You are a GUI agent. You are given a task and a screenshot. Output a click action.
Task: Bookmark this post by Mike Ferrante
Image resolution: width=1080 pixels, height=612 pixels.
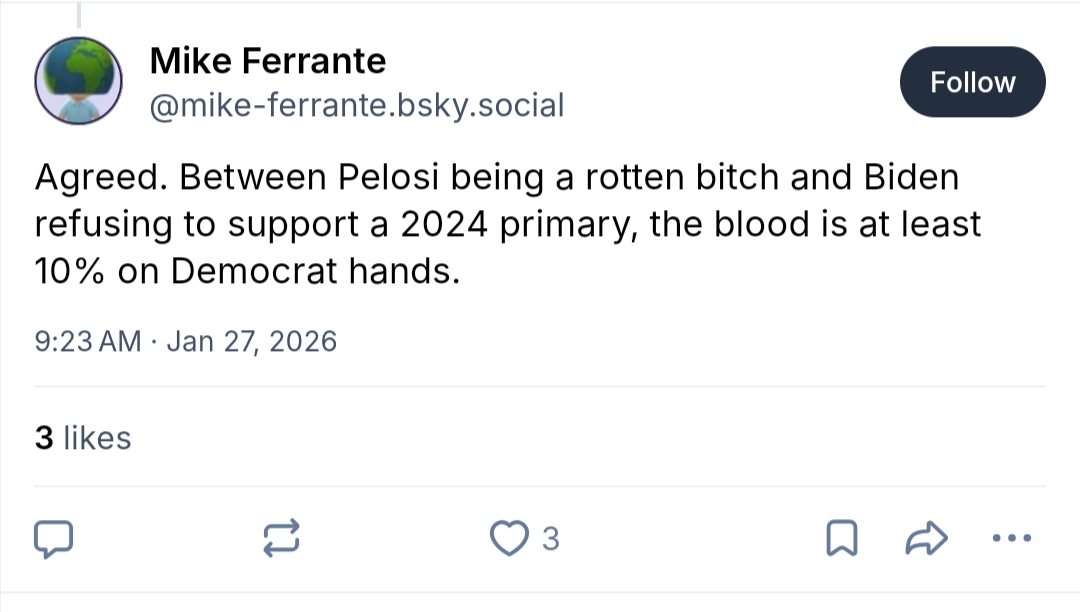(x=842, y=539)
